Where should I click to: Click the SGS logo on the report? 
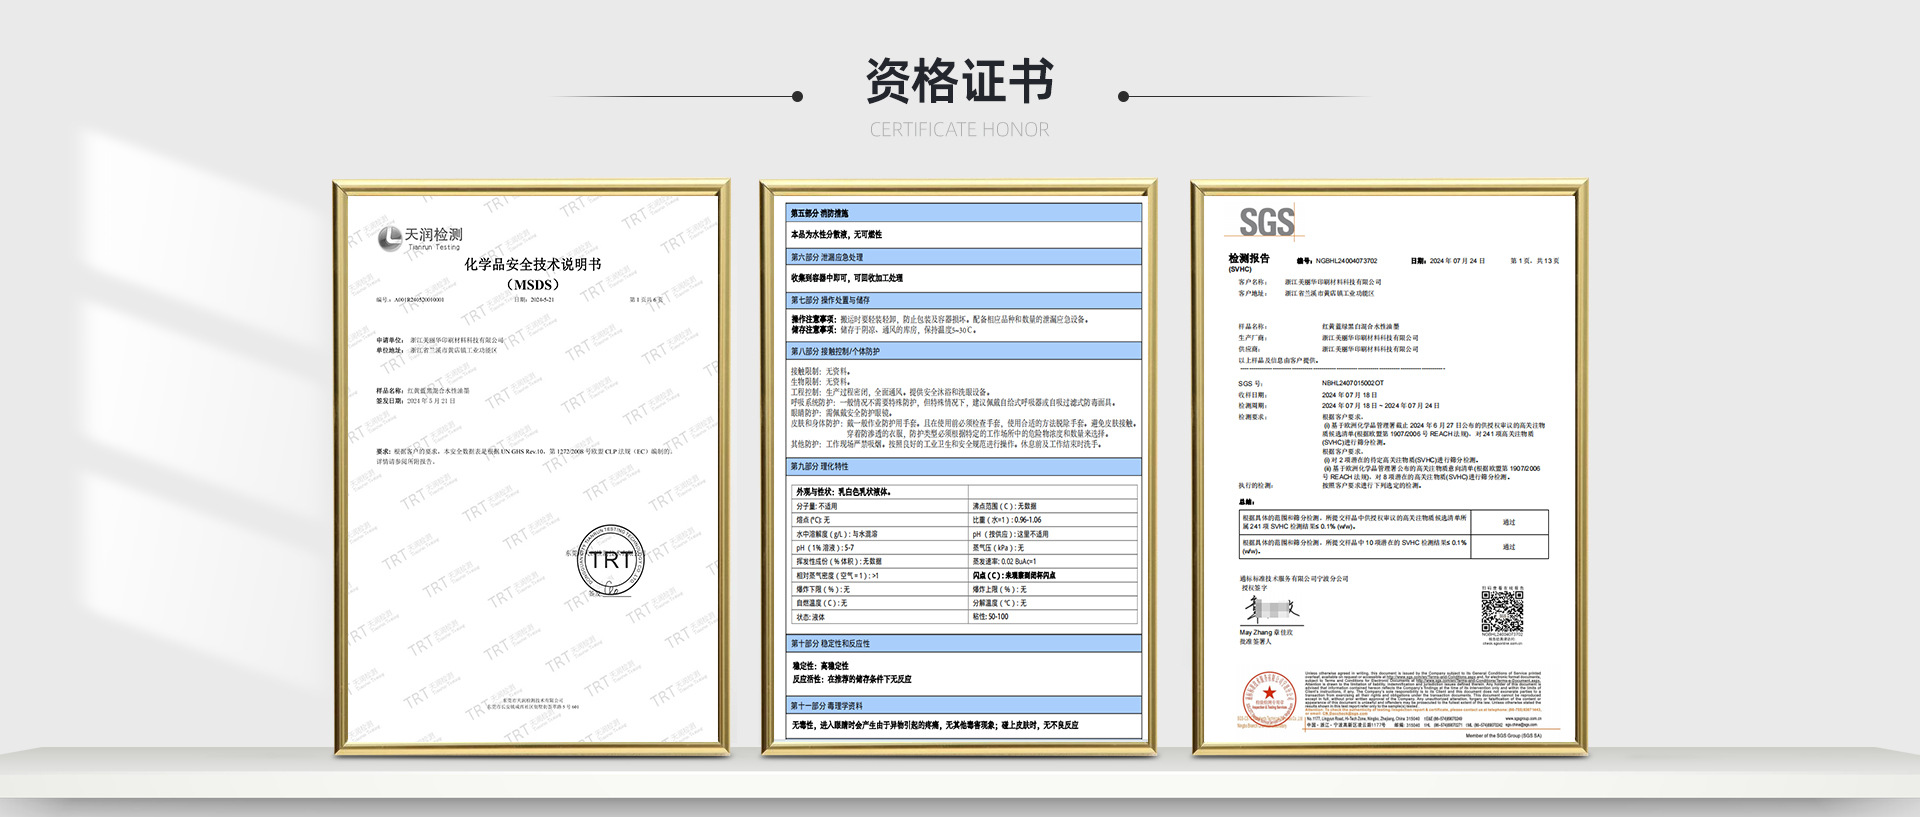[x=1266, y=223]
